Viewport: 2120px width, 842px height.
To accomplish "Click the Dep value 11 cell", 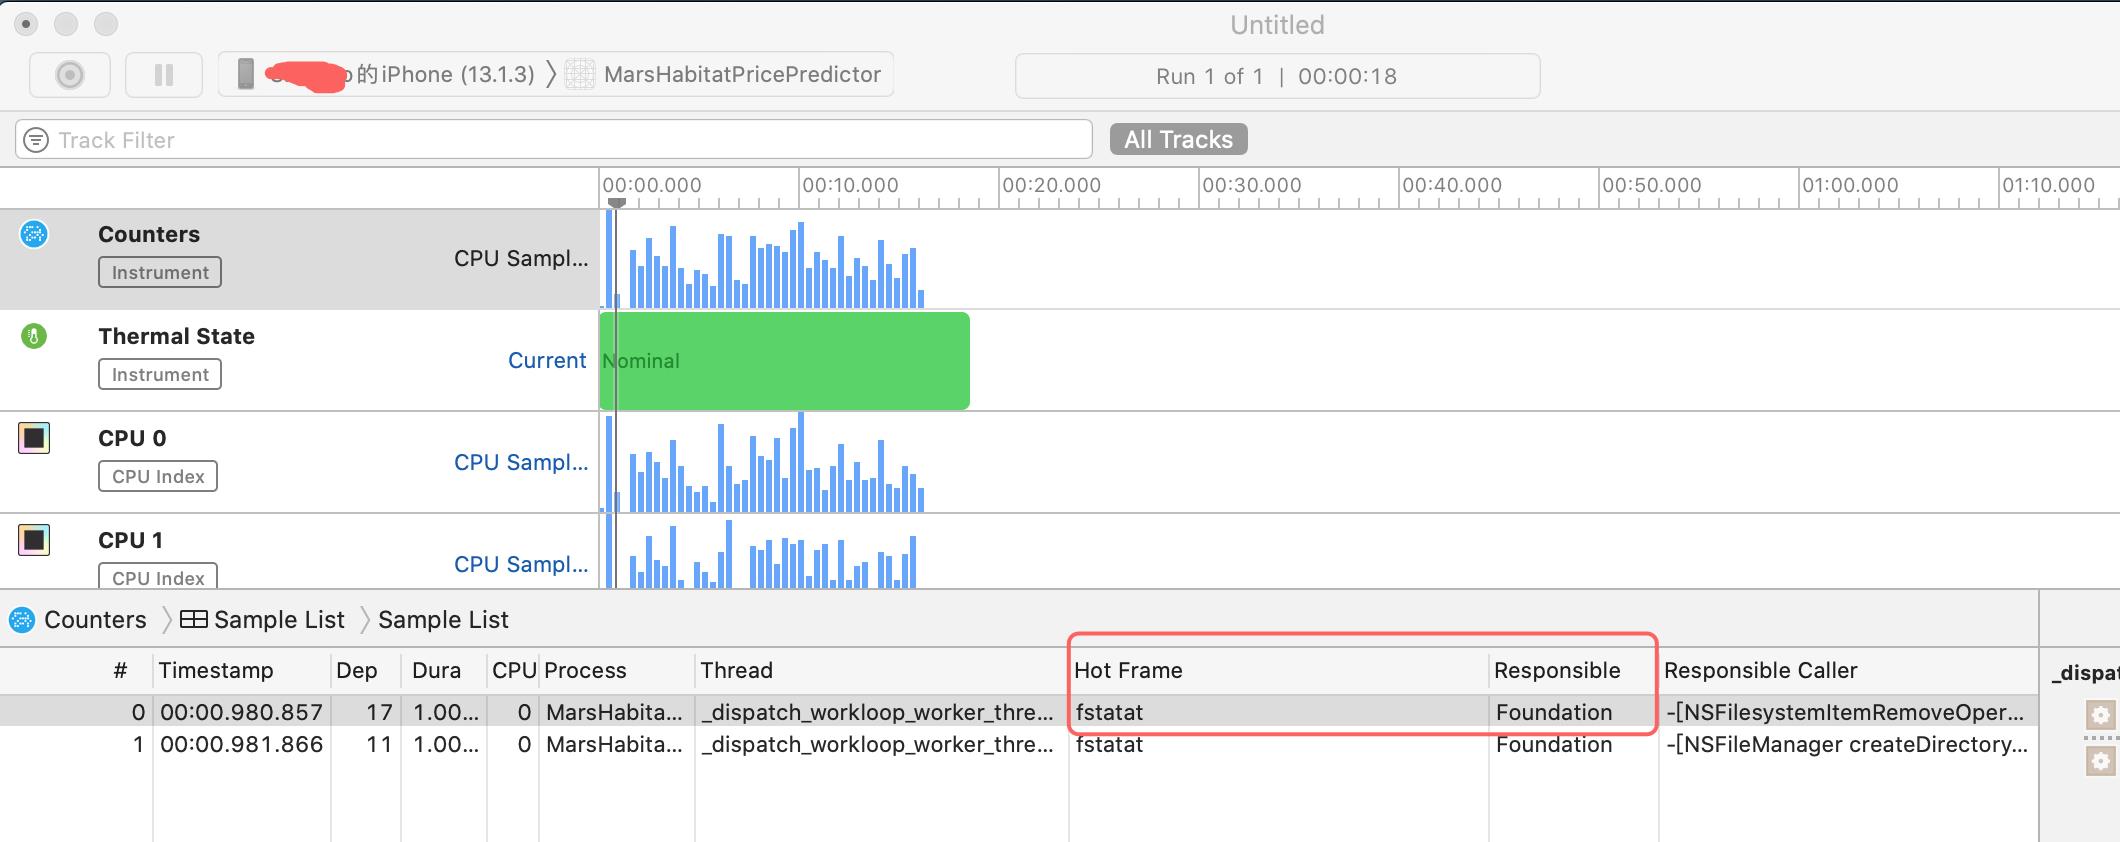I will tap(379, 744).
